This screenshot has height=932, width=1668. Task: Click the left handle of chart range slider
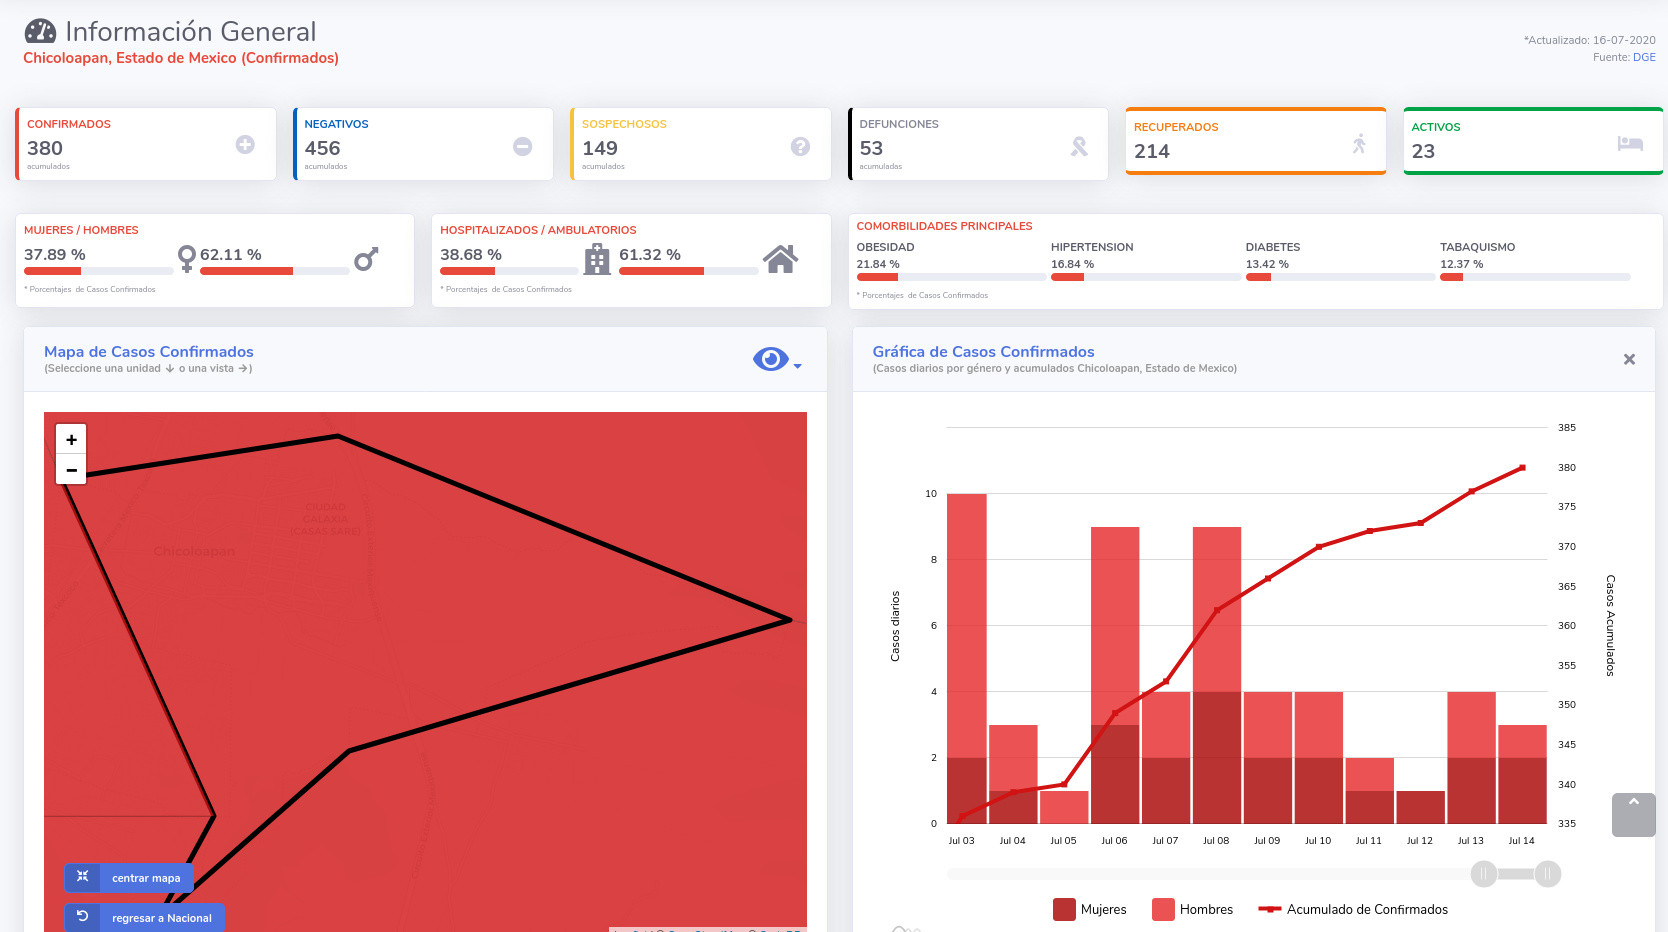1484,874
